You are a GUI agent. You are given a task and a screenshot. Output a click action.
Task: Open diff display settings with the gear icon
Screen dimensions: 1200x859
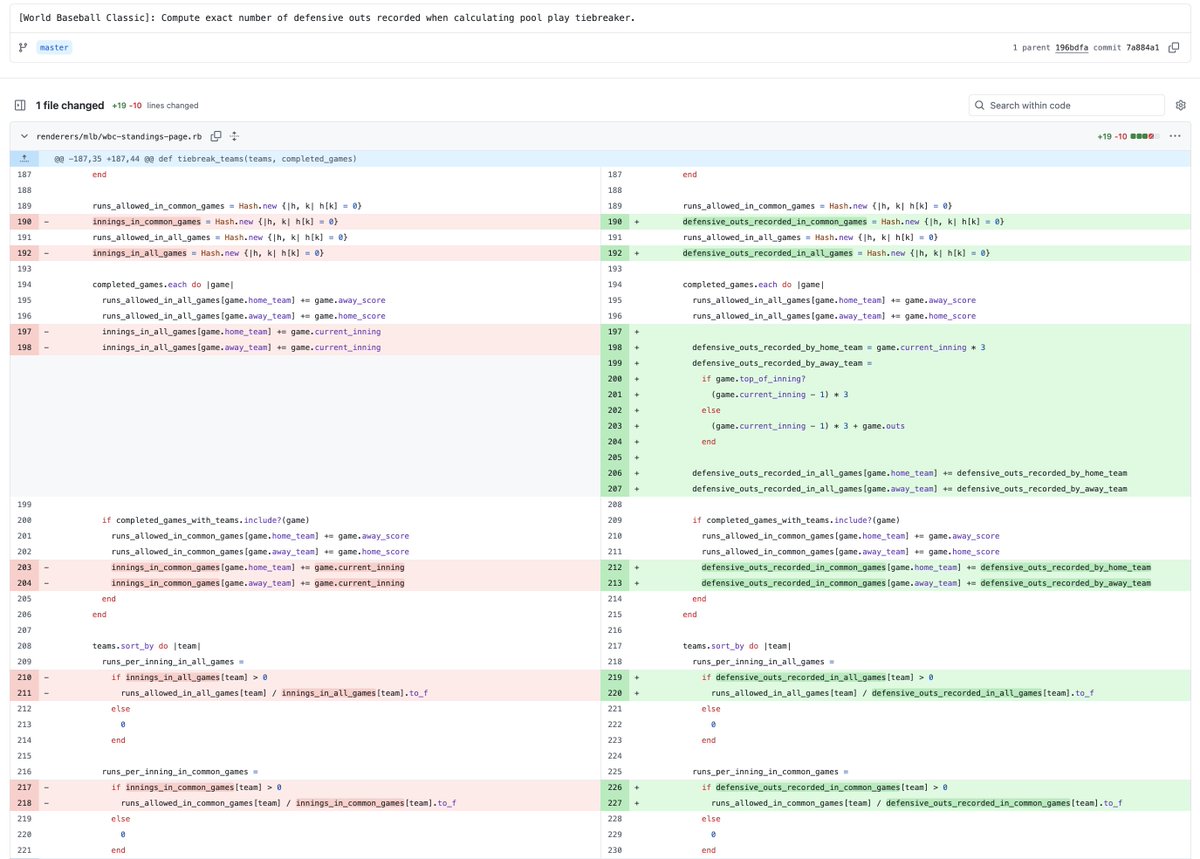1180,104
